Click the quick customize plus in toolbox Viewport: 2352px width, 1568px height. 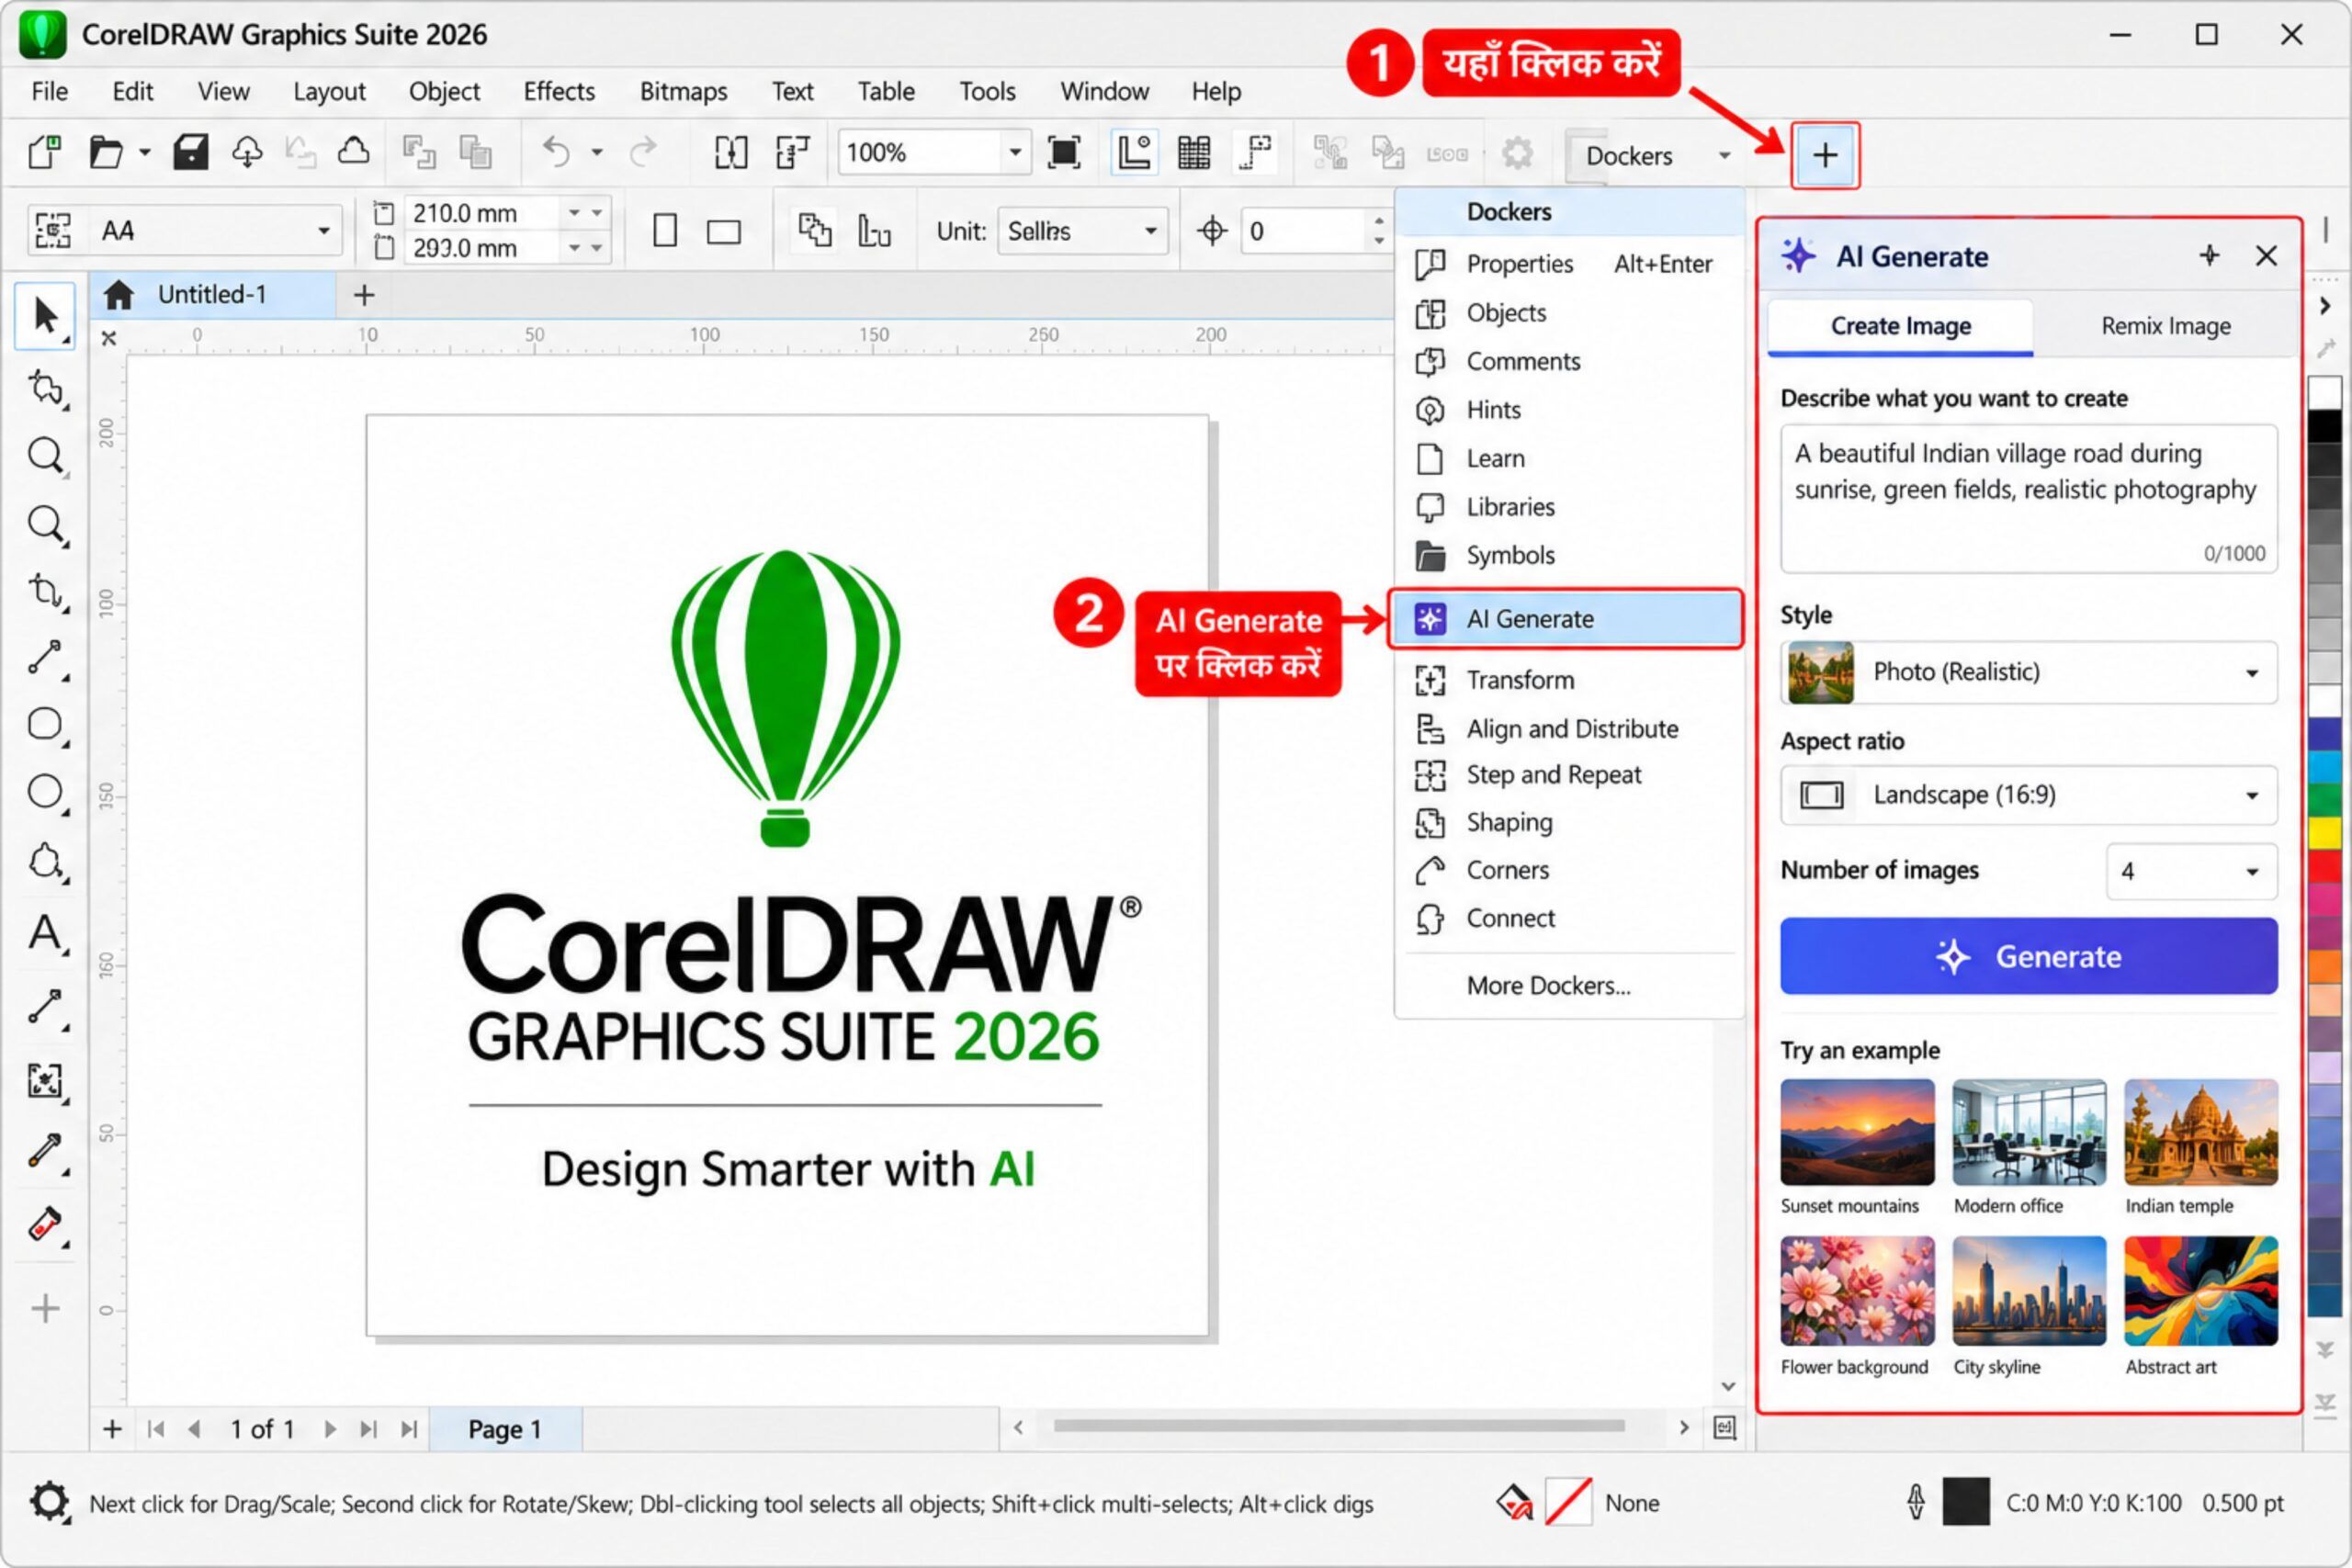click(x=45, y=1308)
